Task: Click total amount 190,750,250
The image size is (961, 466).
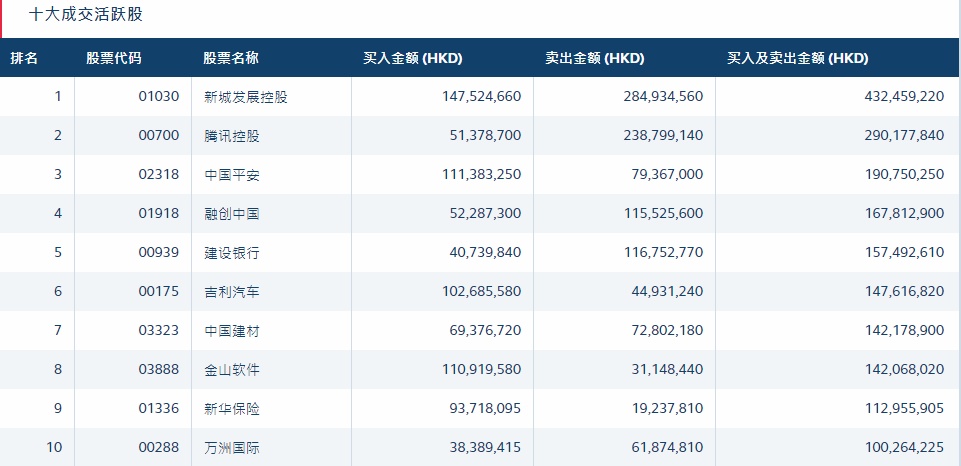Action: tap(905, 174)
